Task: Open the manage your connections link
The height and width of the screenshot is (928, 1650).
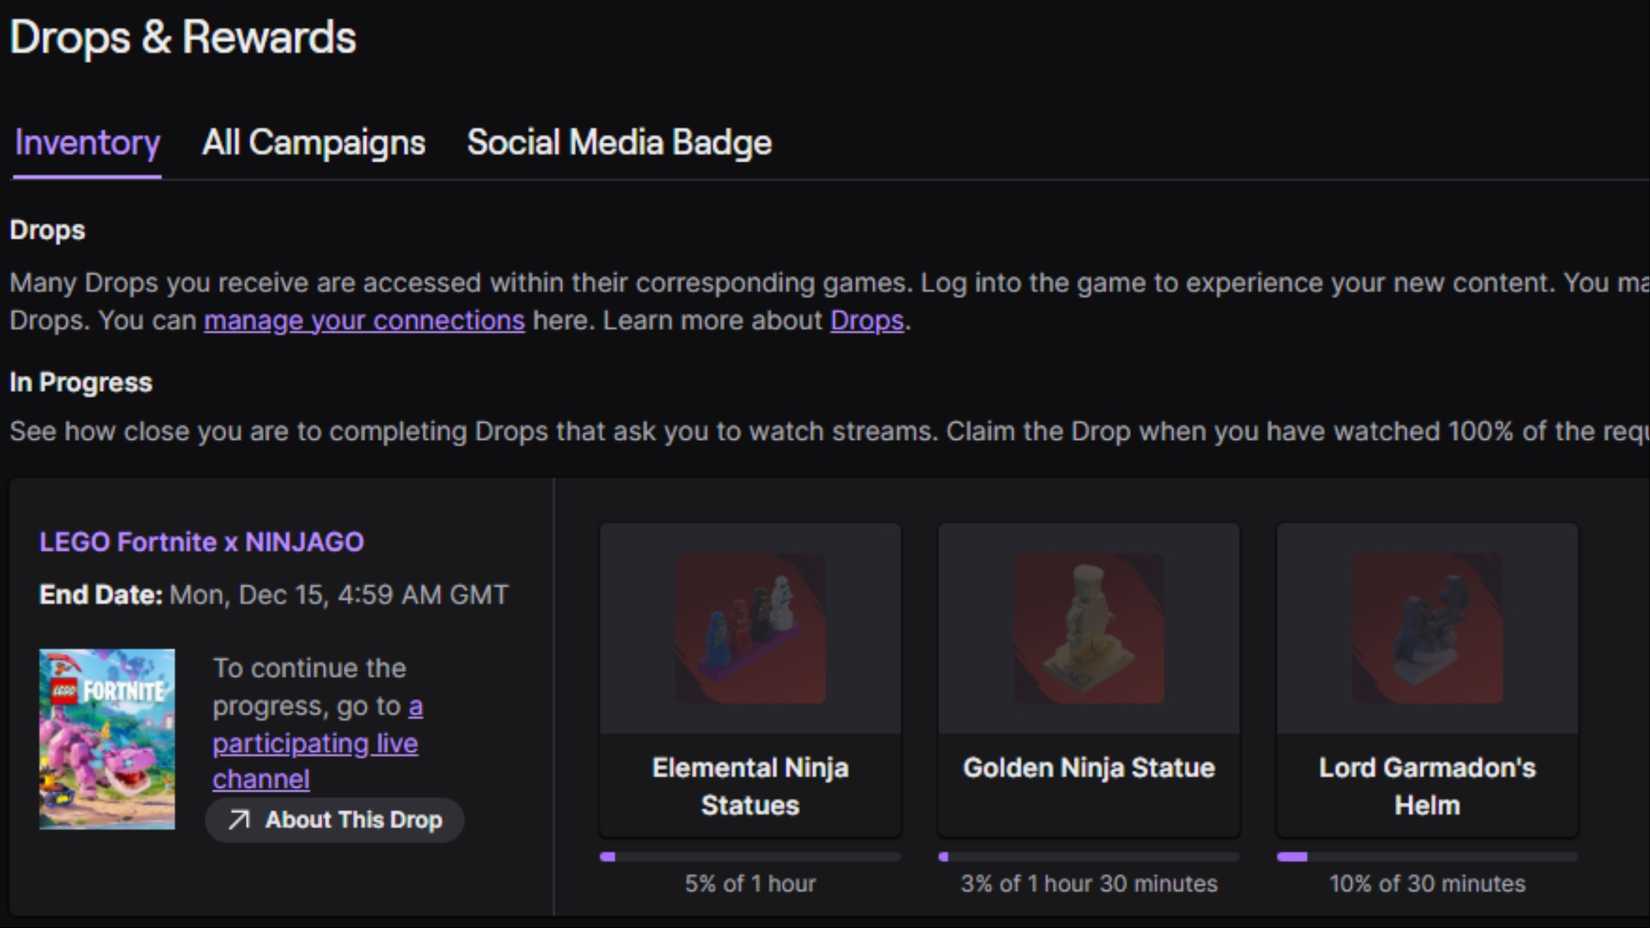Action: tap(364, 320)
